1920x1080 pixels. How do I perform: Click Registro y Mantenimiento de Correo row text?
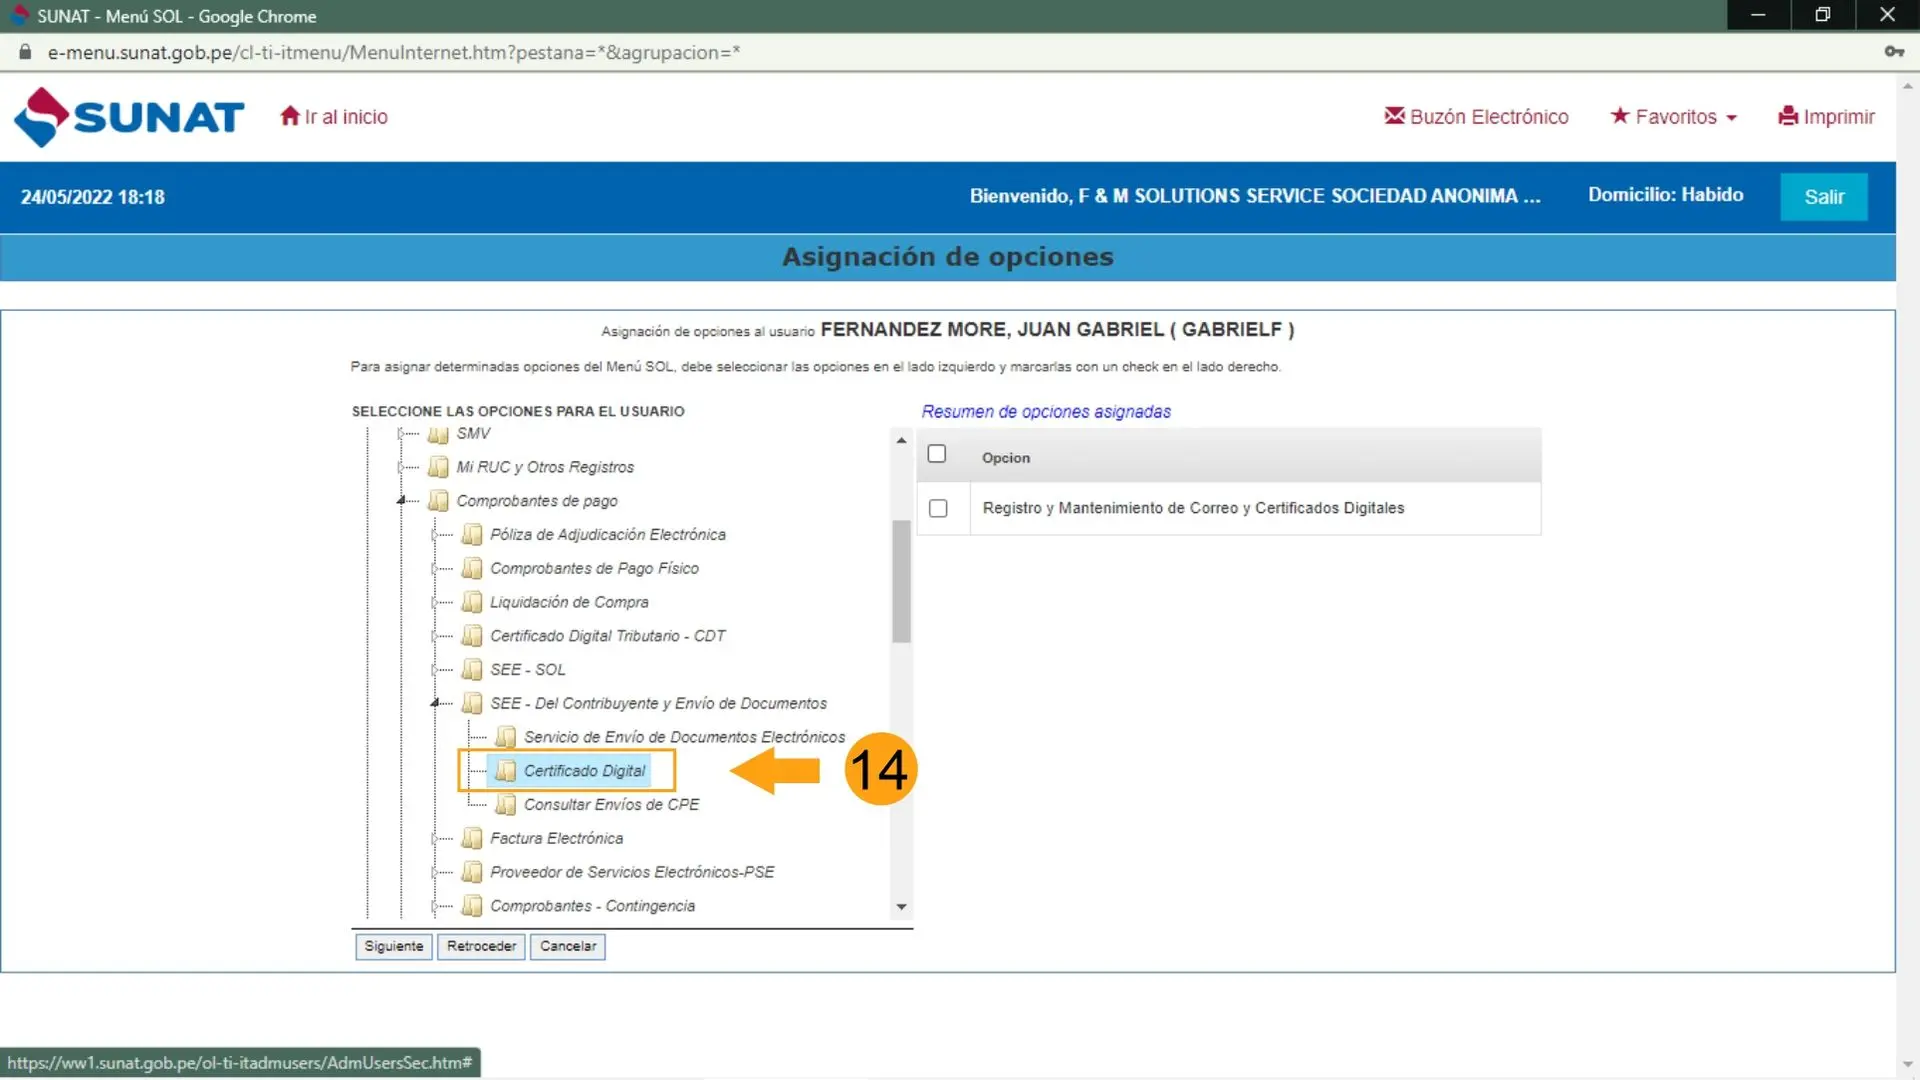(x=1193, y=508)
